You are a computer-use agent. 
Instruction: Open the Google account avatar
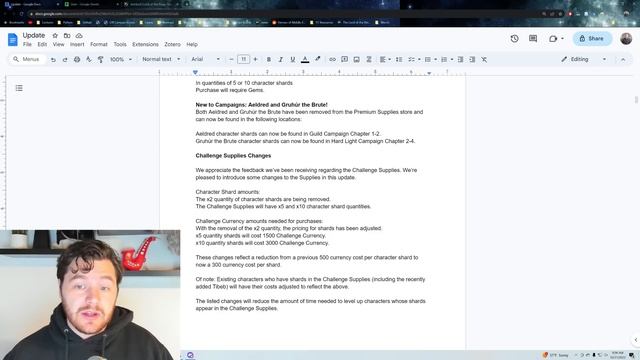point(626,38)
